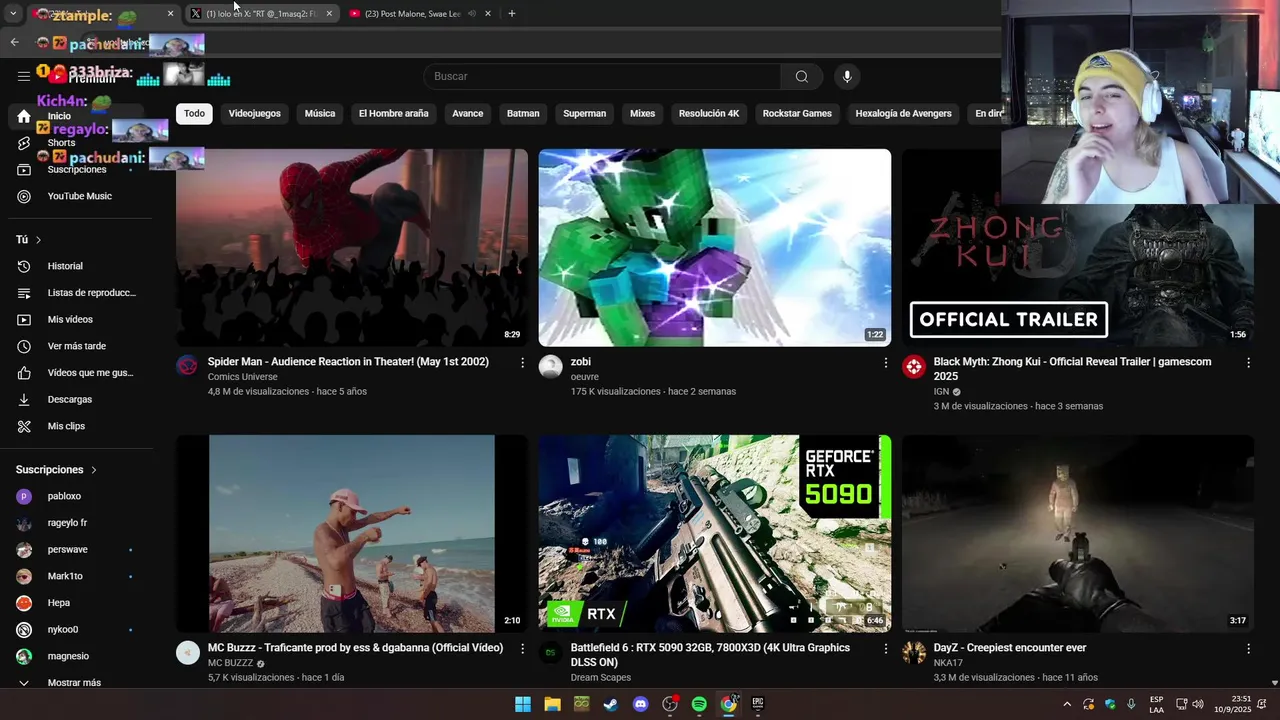
Task: Select El Hombre araña chip
Action: pyautogui.click(x=393, y=113)
